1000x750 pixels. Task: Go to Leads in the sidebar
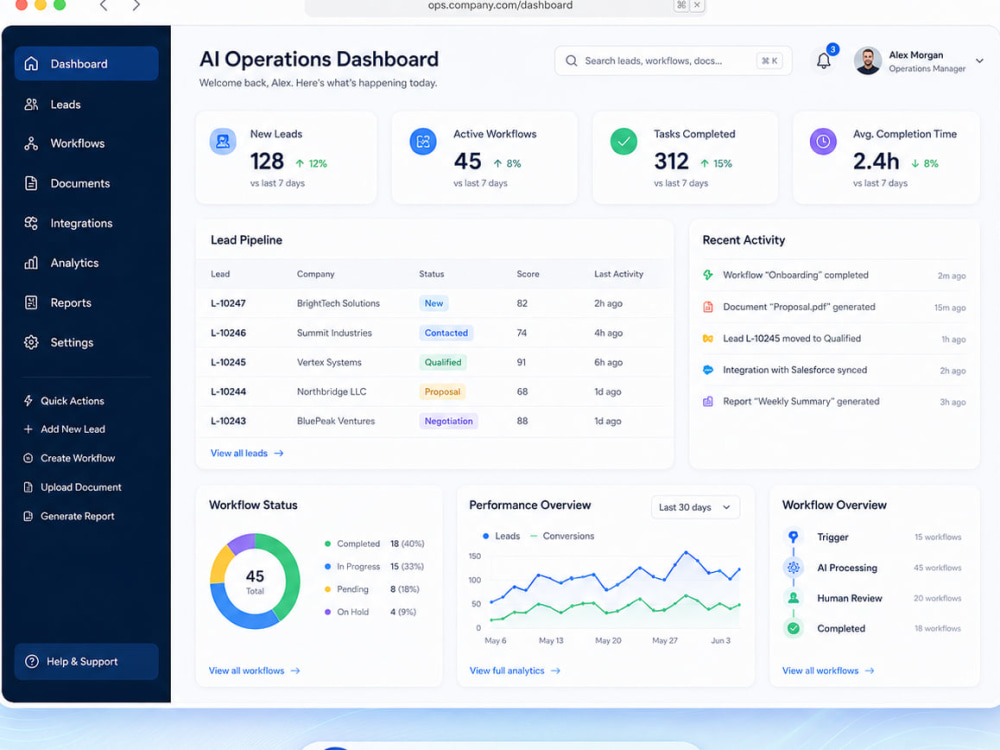86,105
